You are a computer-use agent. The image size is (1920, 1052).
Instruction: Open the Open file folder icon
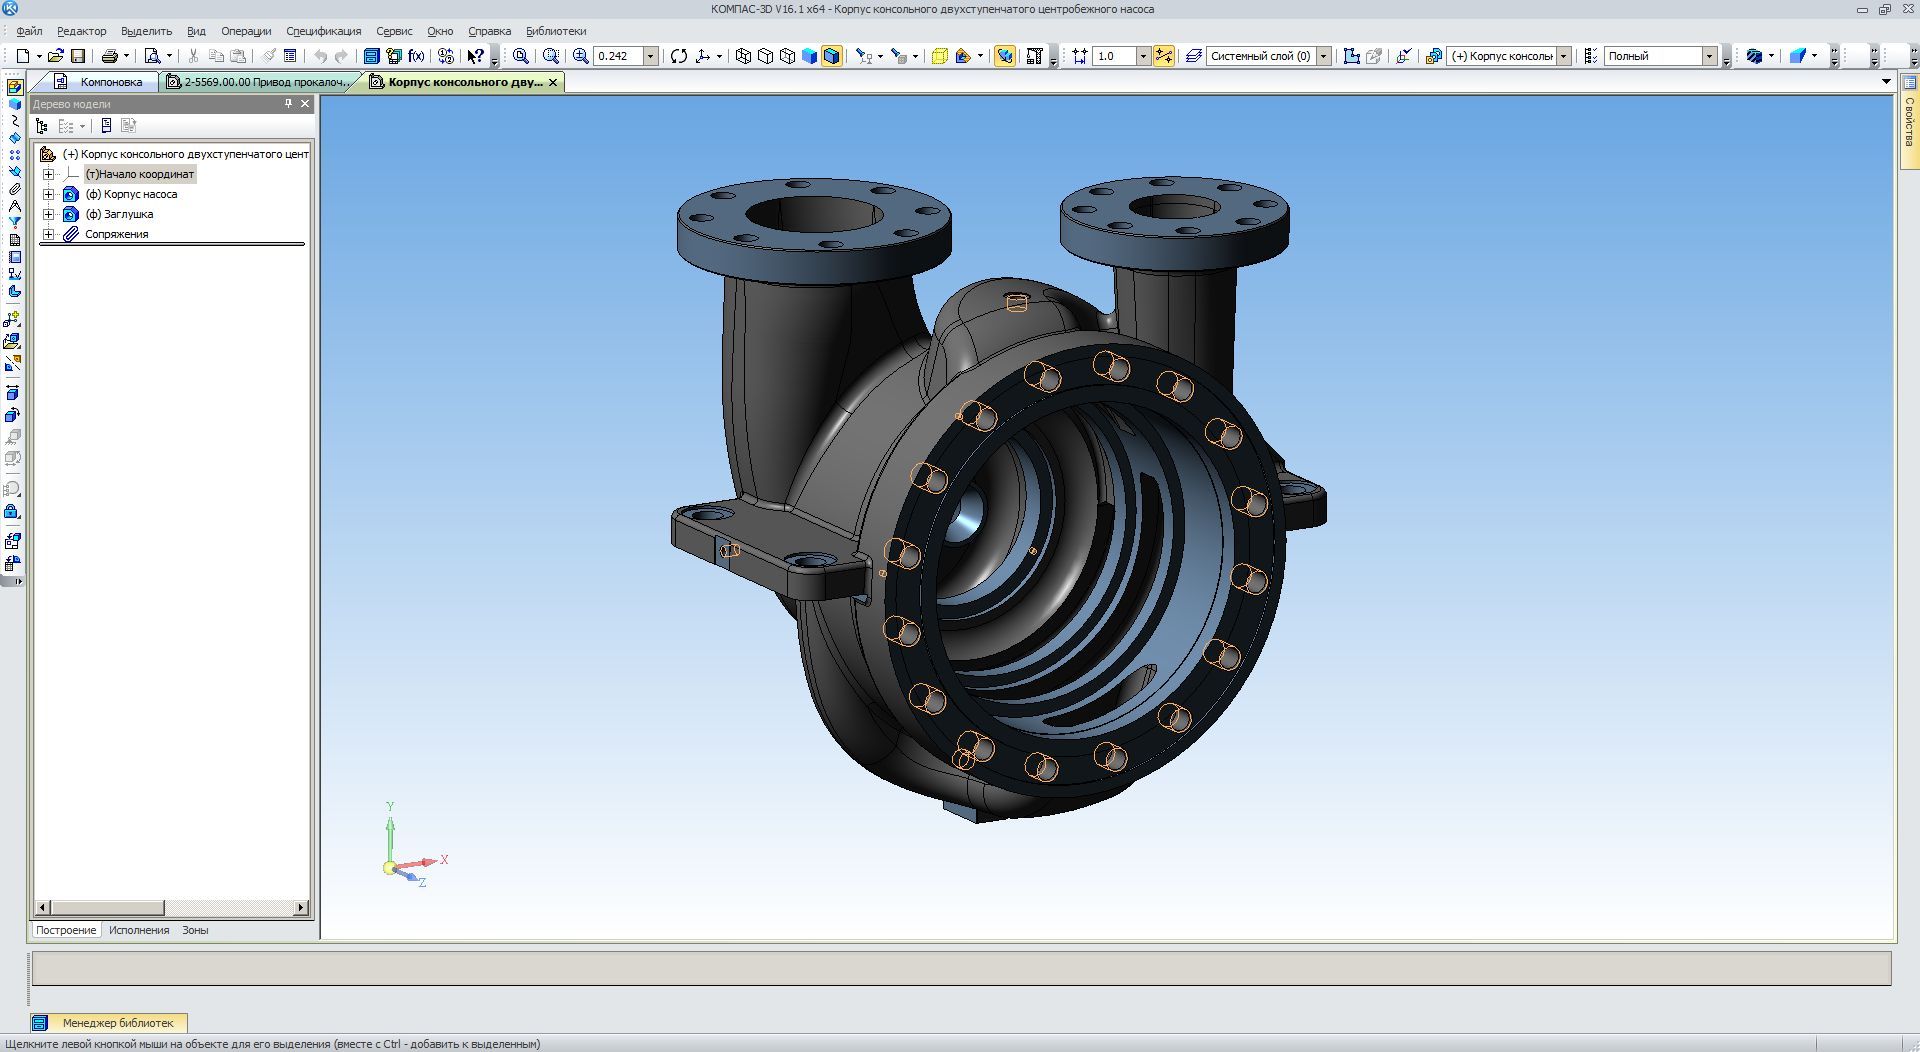pos(55,56)
